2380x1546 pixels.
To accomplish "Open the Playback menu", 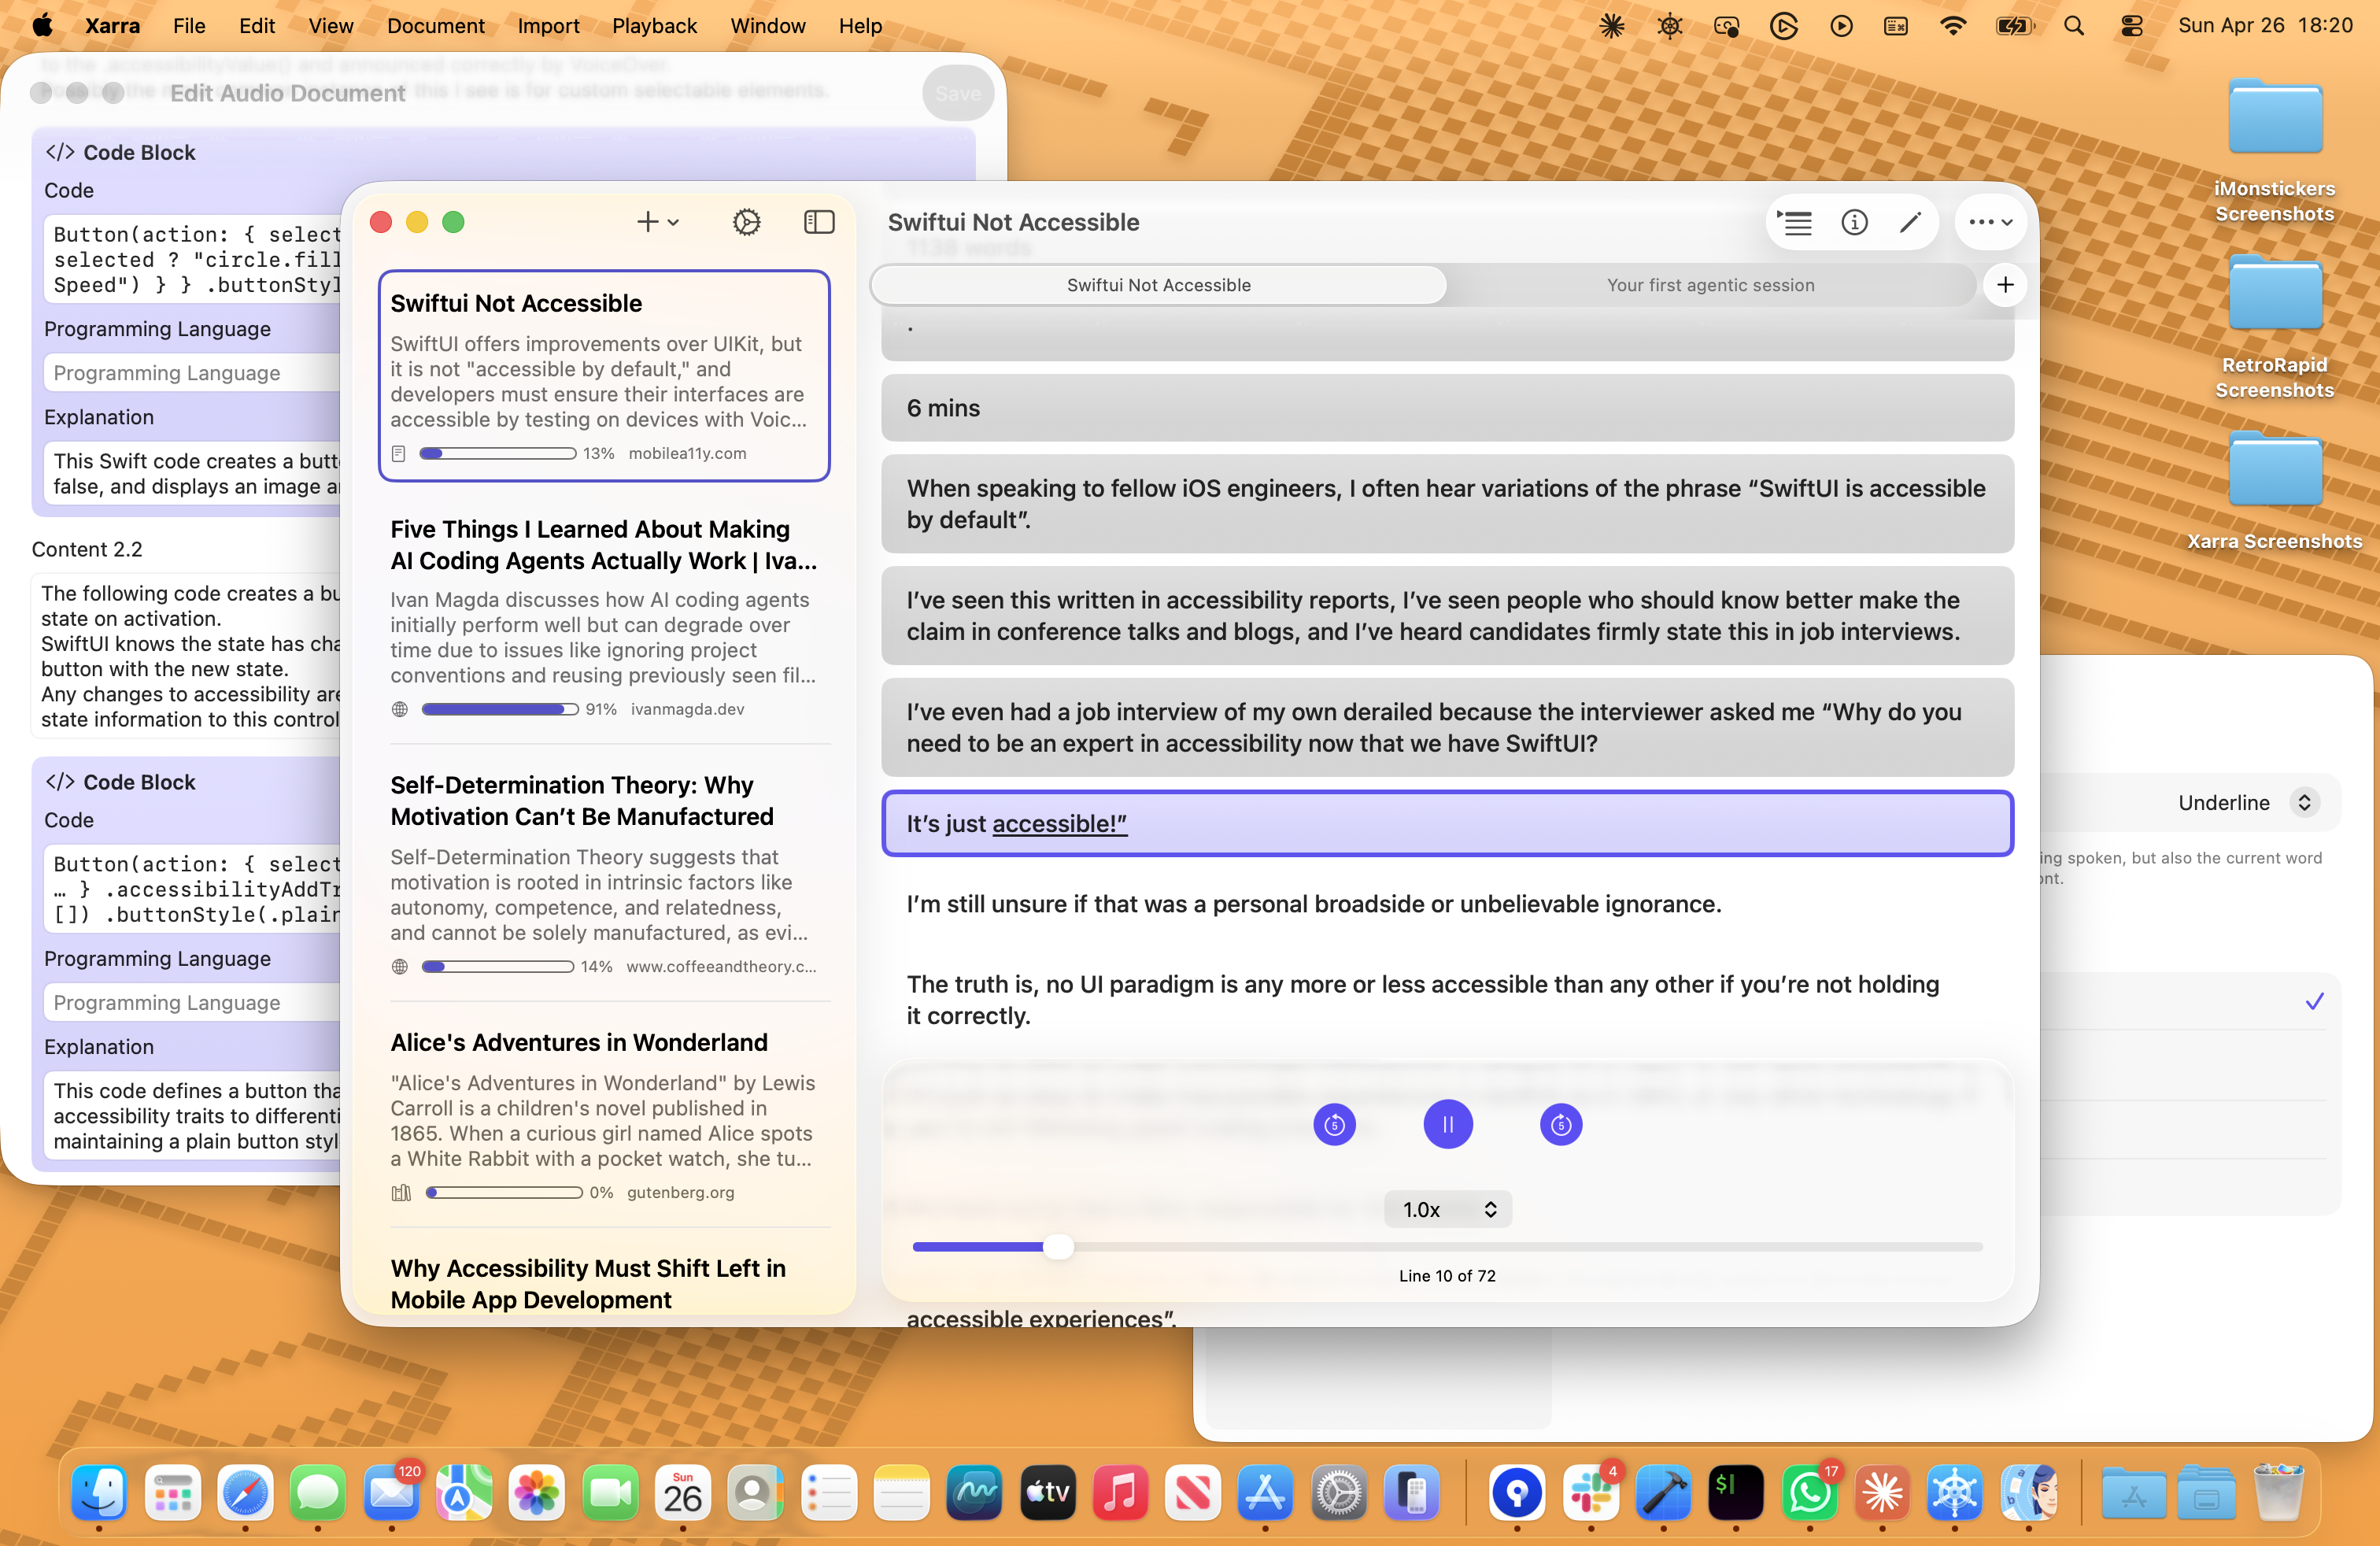I will click(x=654, y=25).
